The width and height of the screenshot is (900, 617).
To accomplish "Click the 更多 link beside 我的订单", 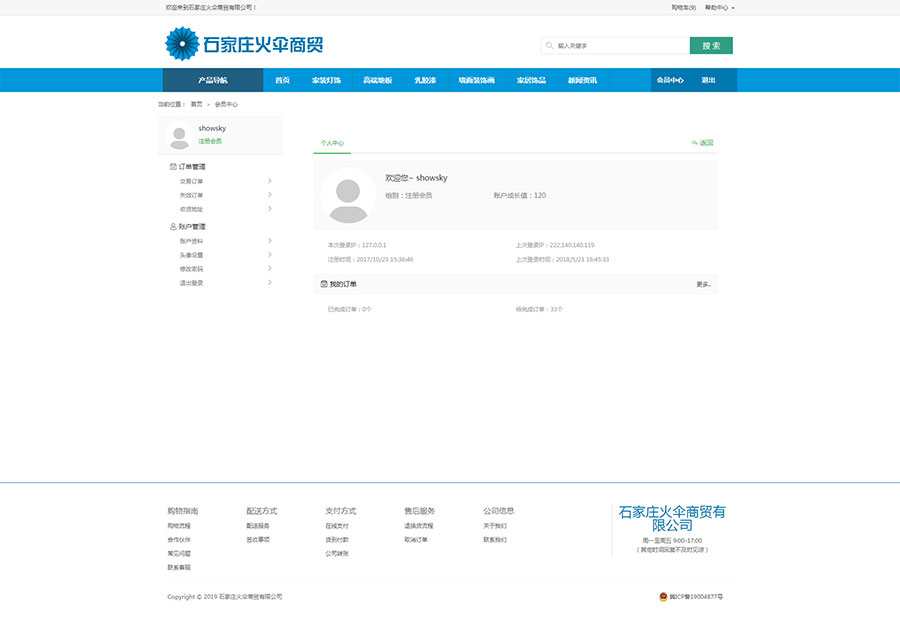I will (x=704, y=285).
